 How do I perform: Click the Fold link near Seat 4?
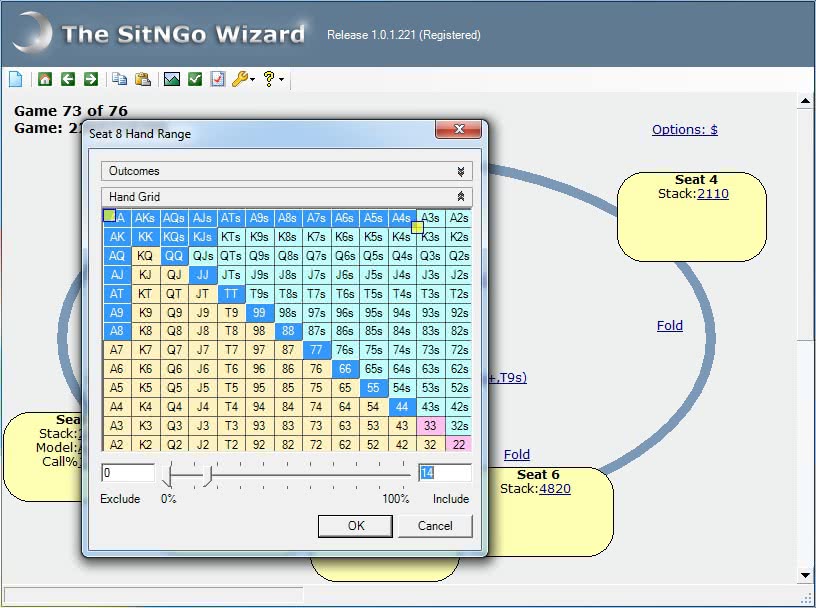(x=670, y=325)
